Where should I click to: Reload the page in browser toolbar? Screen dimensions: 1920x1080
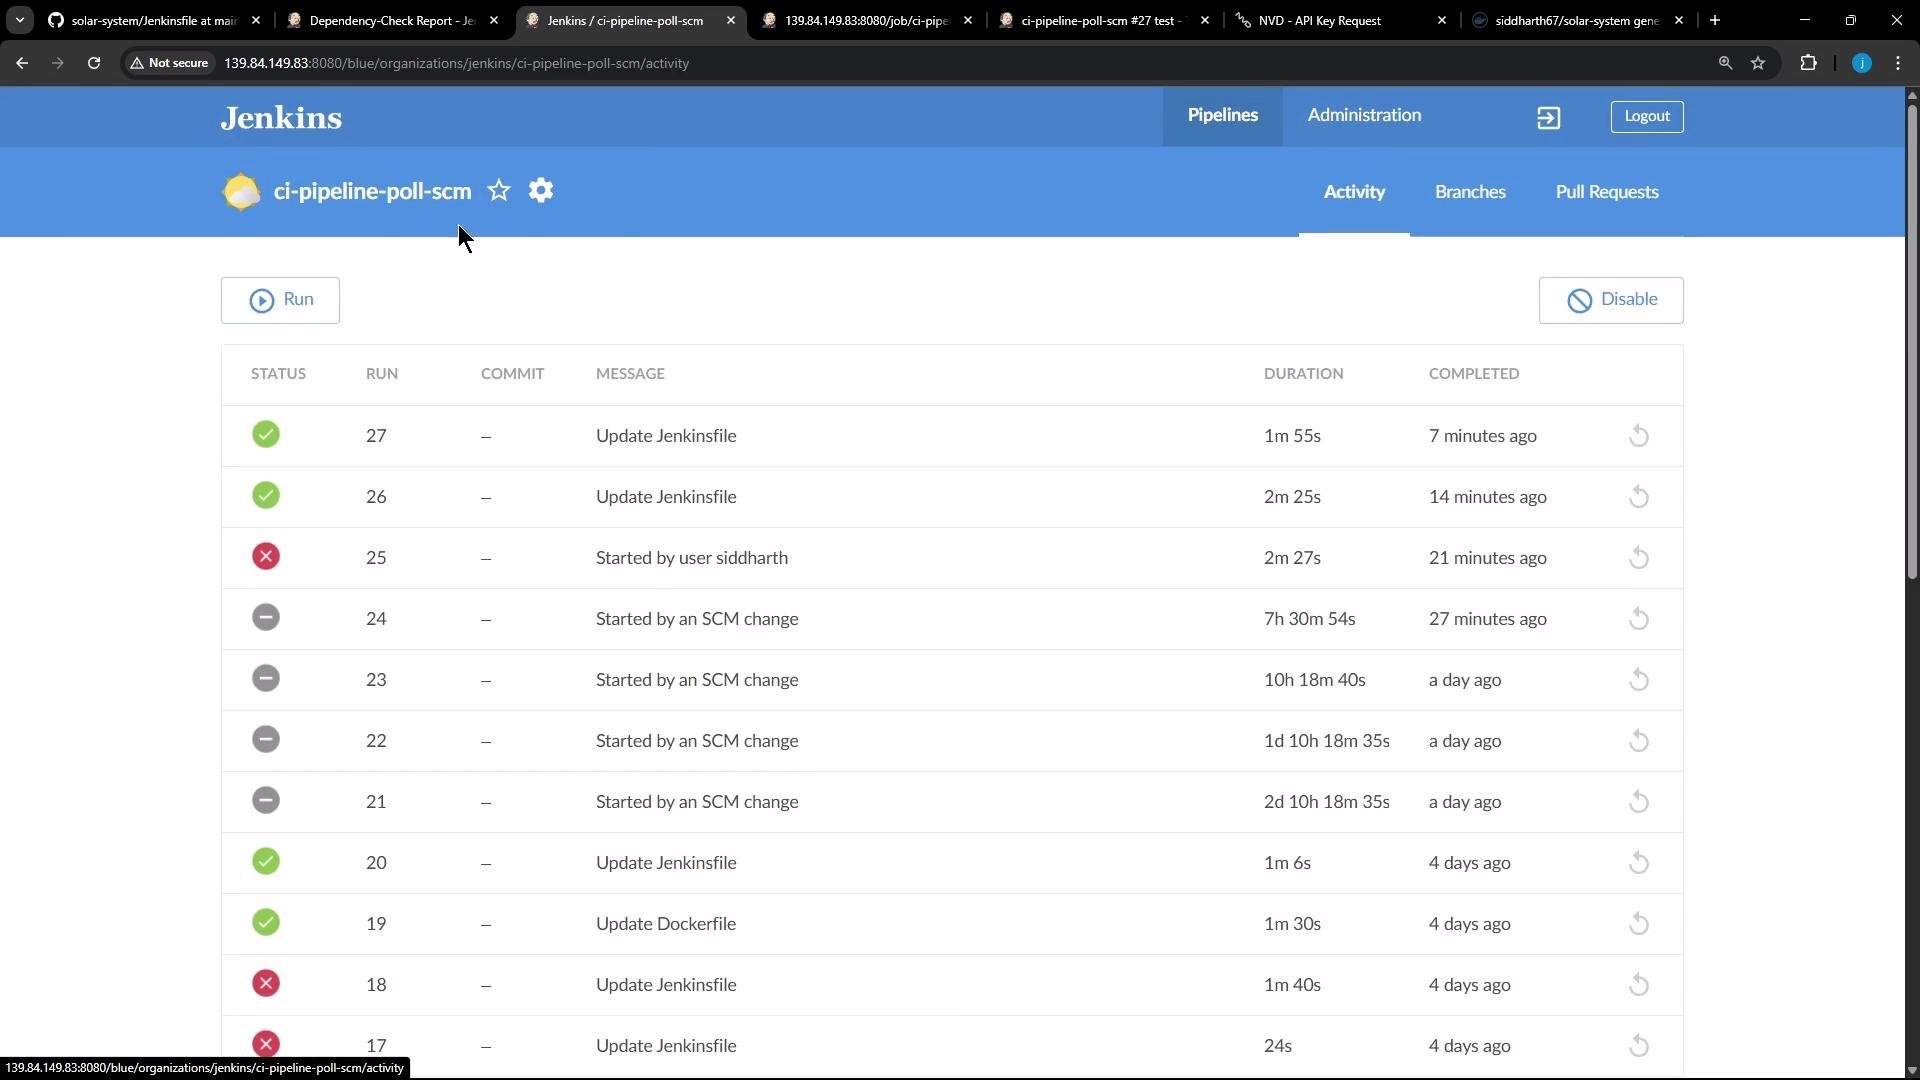(x=94, y=63)
